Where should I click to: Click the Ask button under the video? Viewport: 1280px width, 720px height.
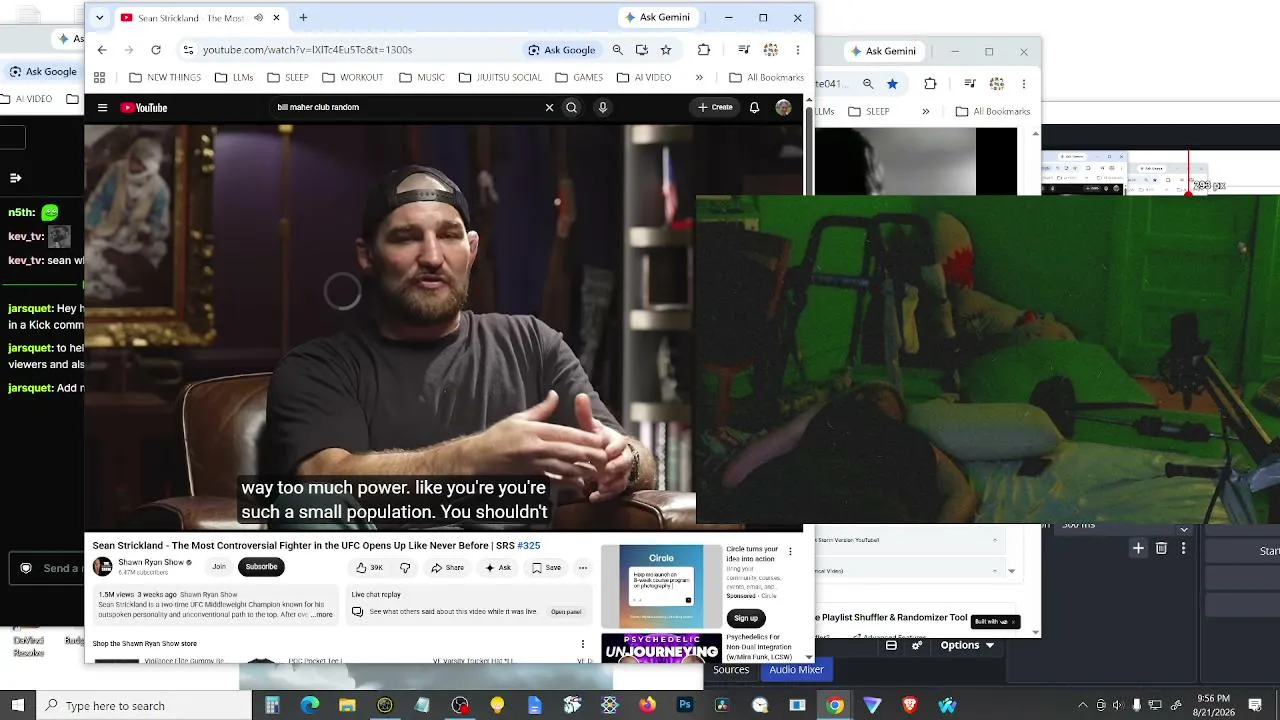497,567
